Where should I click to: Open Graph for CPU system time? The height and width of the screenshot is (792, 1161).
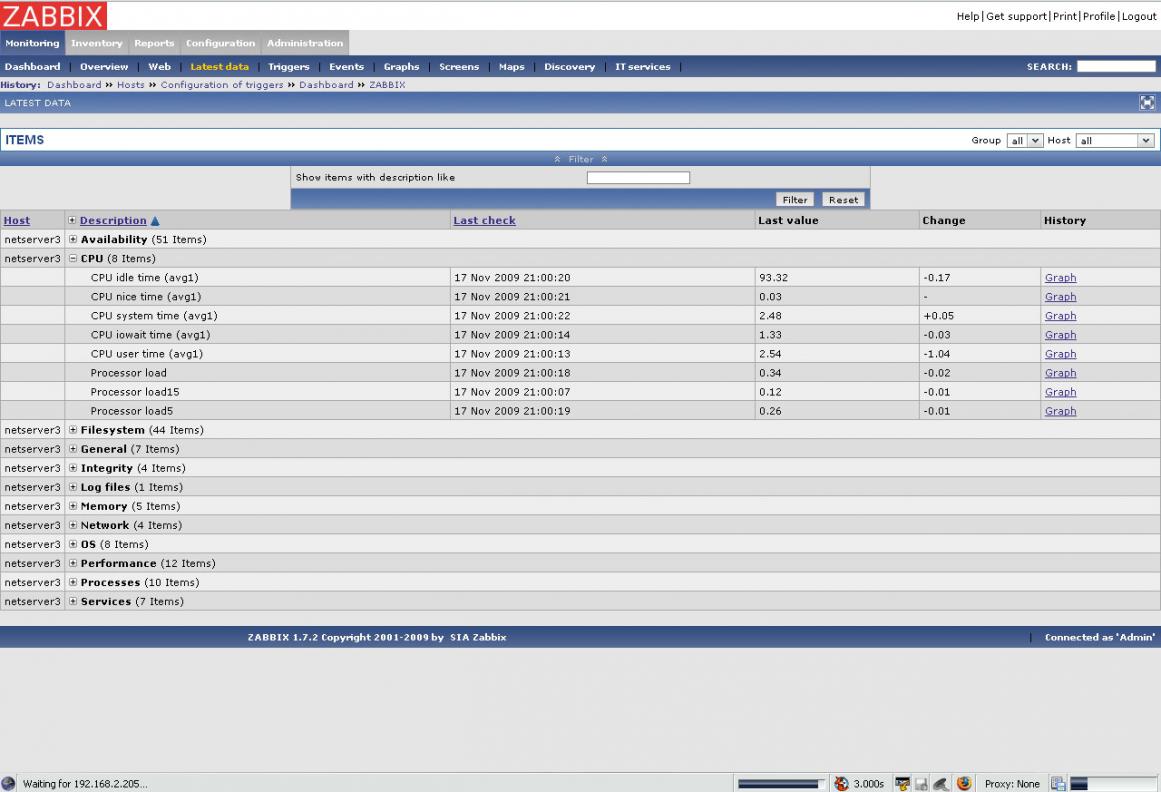(1060, 315)
